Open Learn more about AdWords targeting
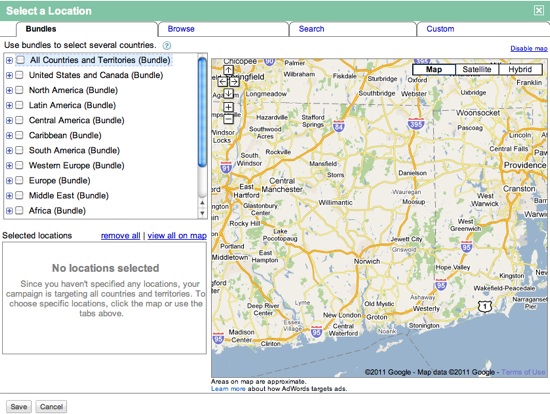Image resolution: width=550 pixels, height=414 pixels. pos(228,389)
